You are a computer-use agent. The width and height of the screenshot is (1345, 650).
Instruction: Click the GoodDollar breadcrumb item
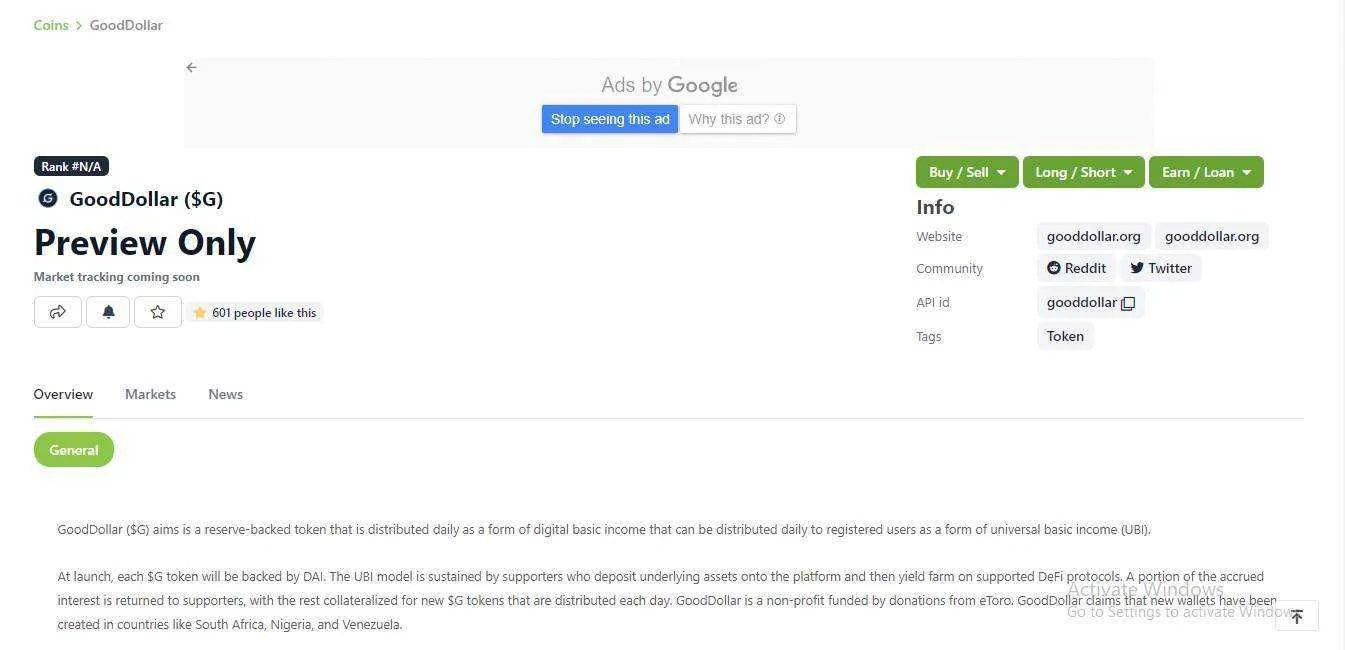tap(126, 25)
